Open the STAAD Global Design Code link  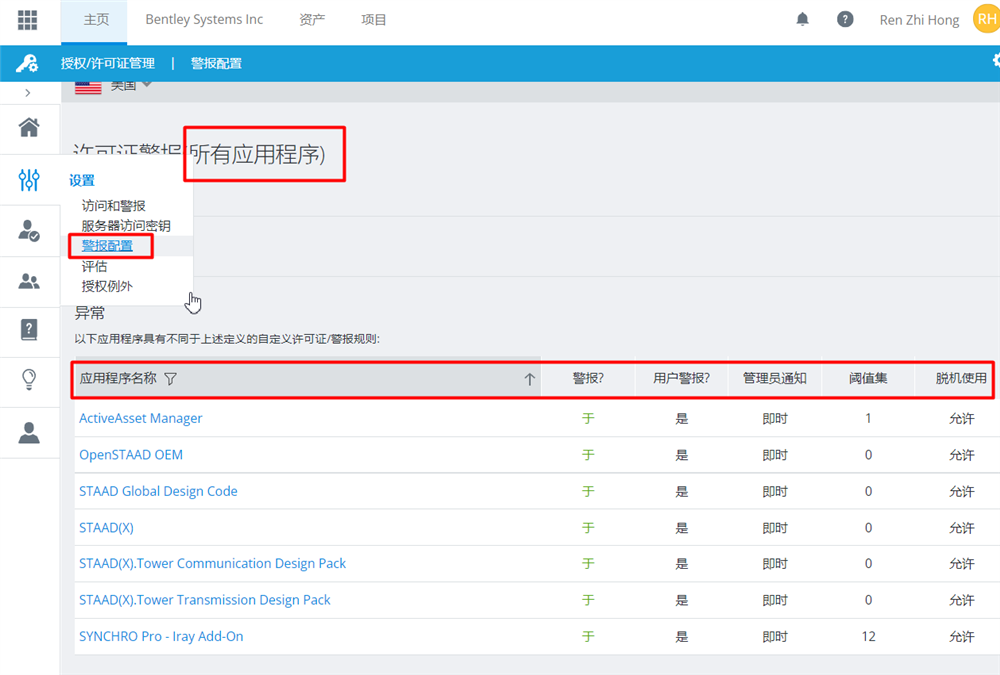pos(158,491)
